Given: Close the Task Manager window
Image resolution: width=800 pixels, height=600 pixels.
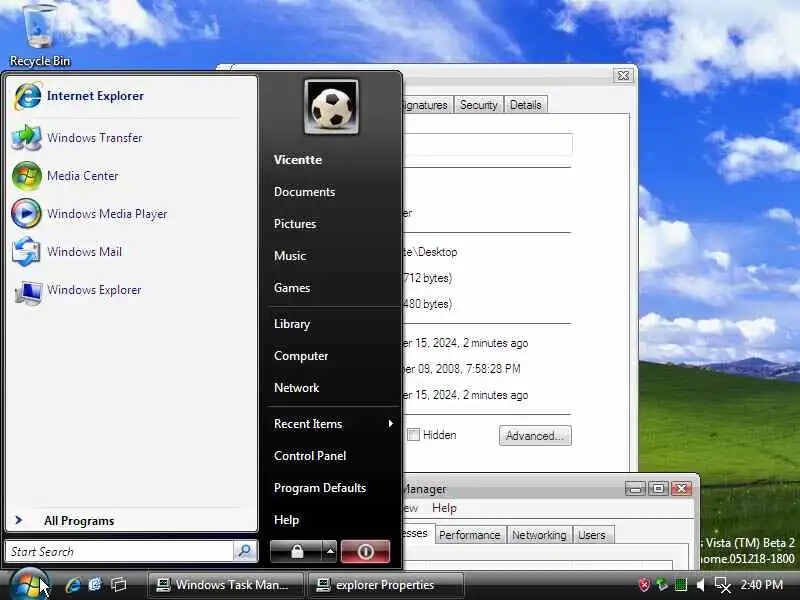Looking at the screenshot, I should [x=681, y=489].
